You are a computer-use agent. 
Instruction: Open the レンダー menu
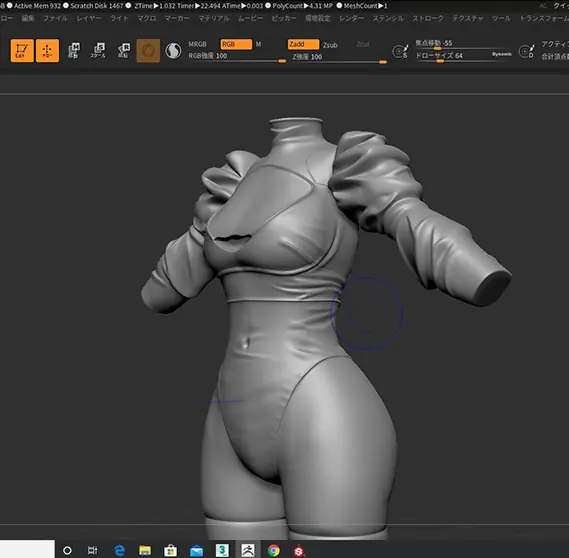pos(351,18)
